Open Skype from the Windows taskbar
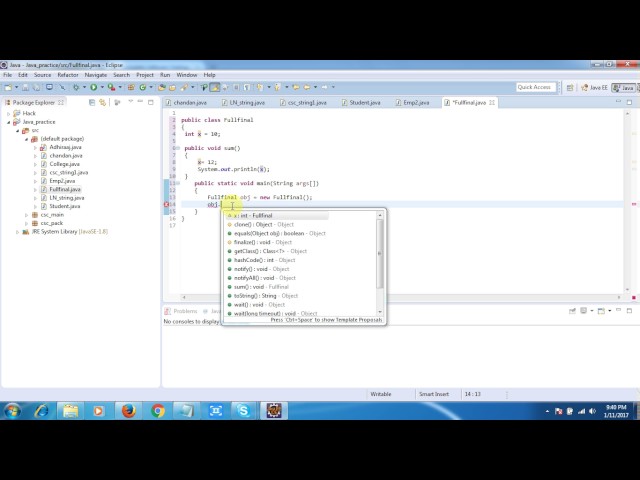This screenshot has height=480, width=640. (244, 411)
